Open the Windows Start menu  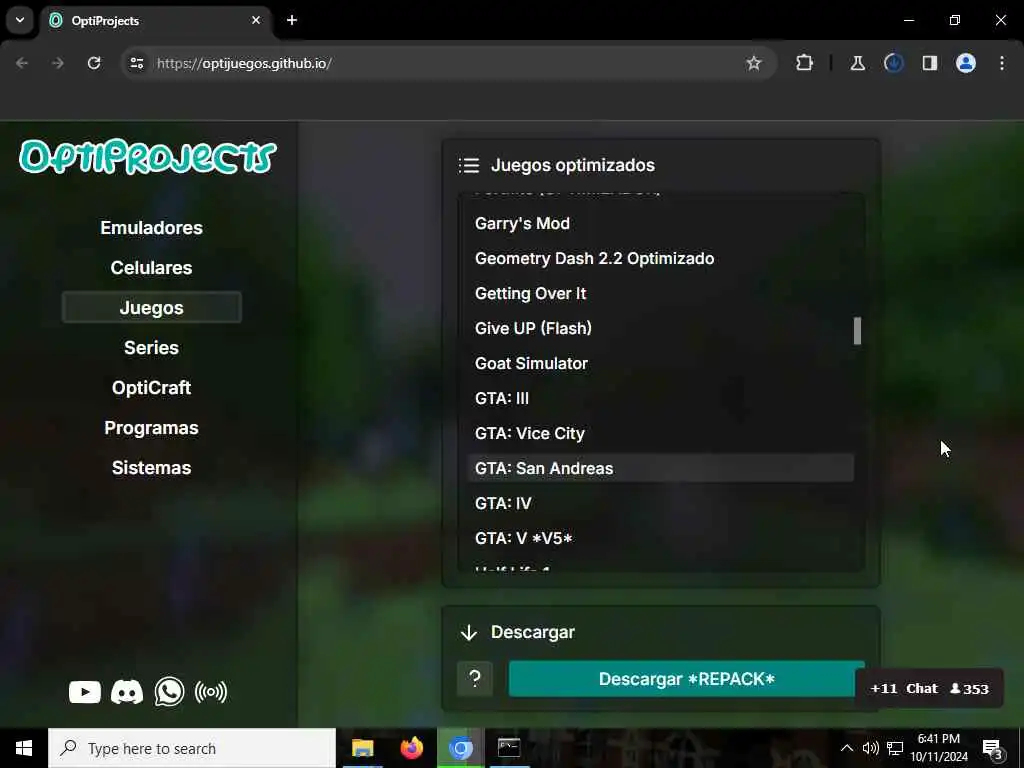click(x=24, y=748)
